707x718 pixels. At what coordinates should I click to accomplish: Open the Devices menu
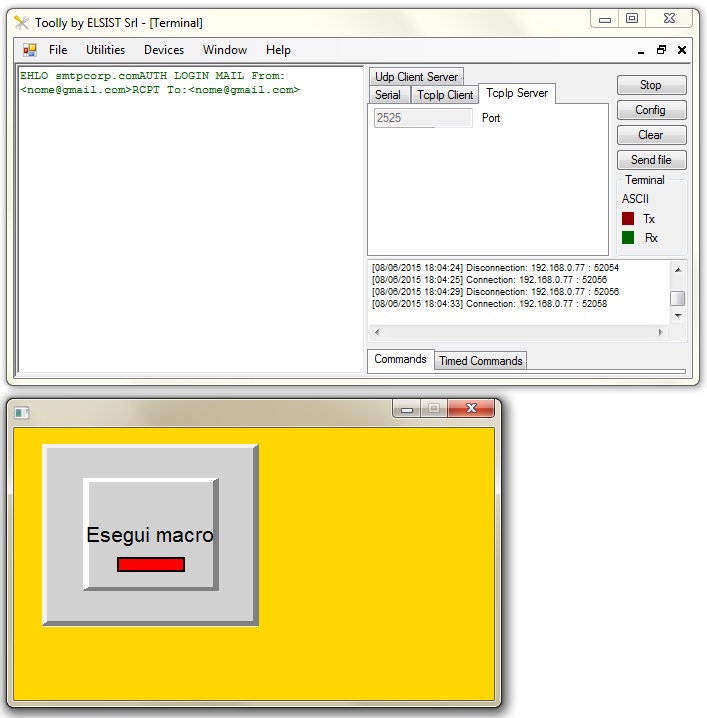164,50
